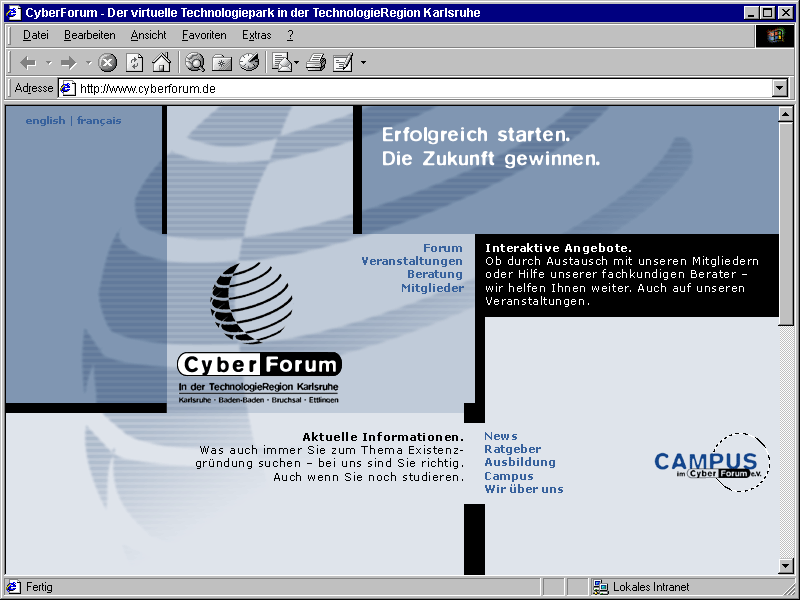Reload the page with the Refresh icon
Image resolution: width=800 pixels, height=600 pixels.
135,63
